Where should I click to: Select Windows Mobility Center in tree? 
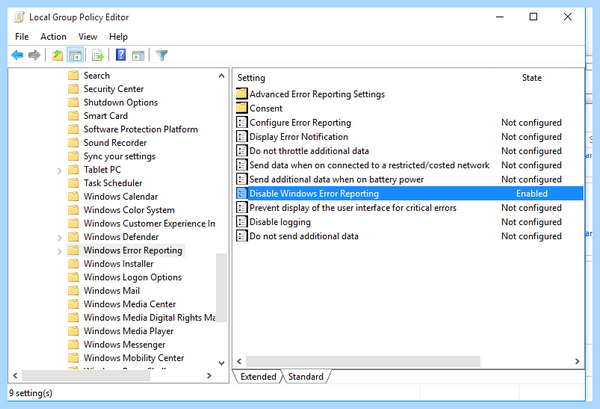pos(134,358)
